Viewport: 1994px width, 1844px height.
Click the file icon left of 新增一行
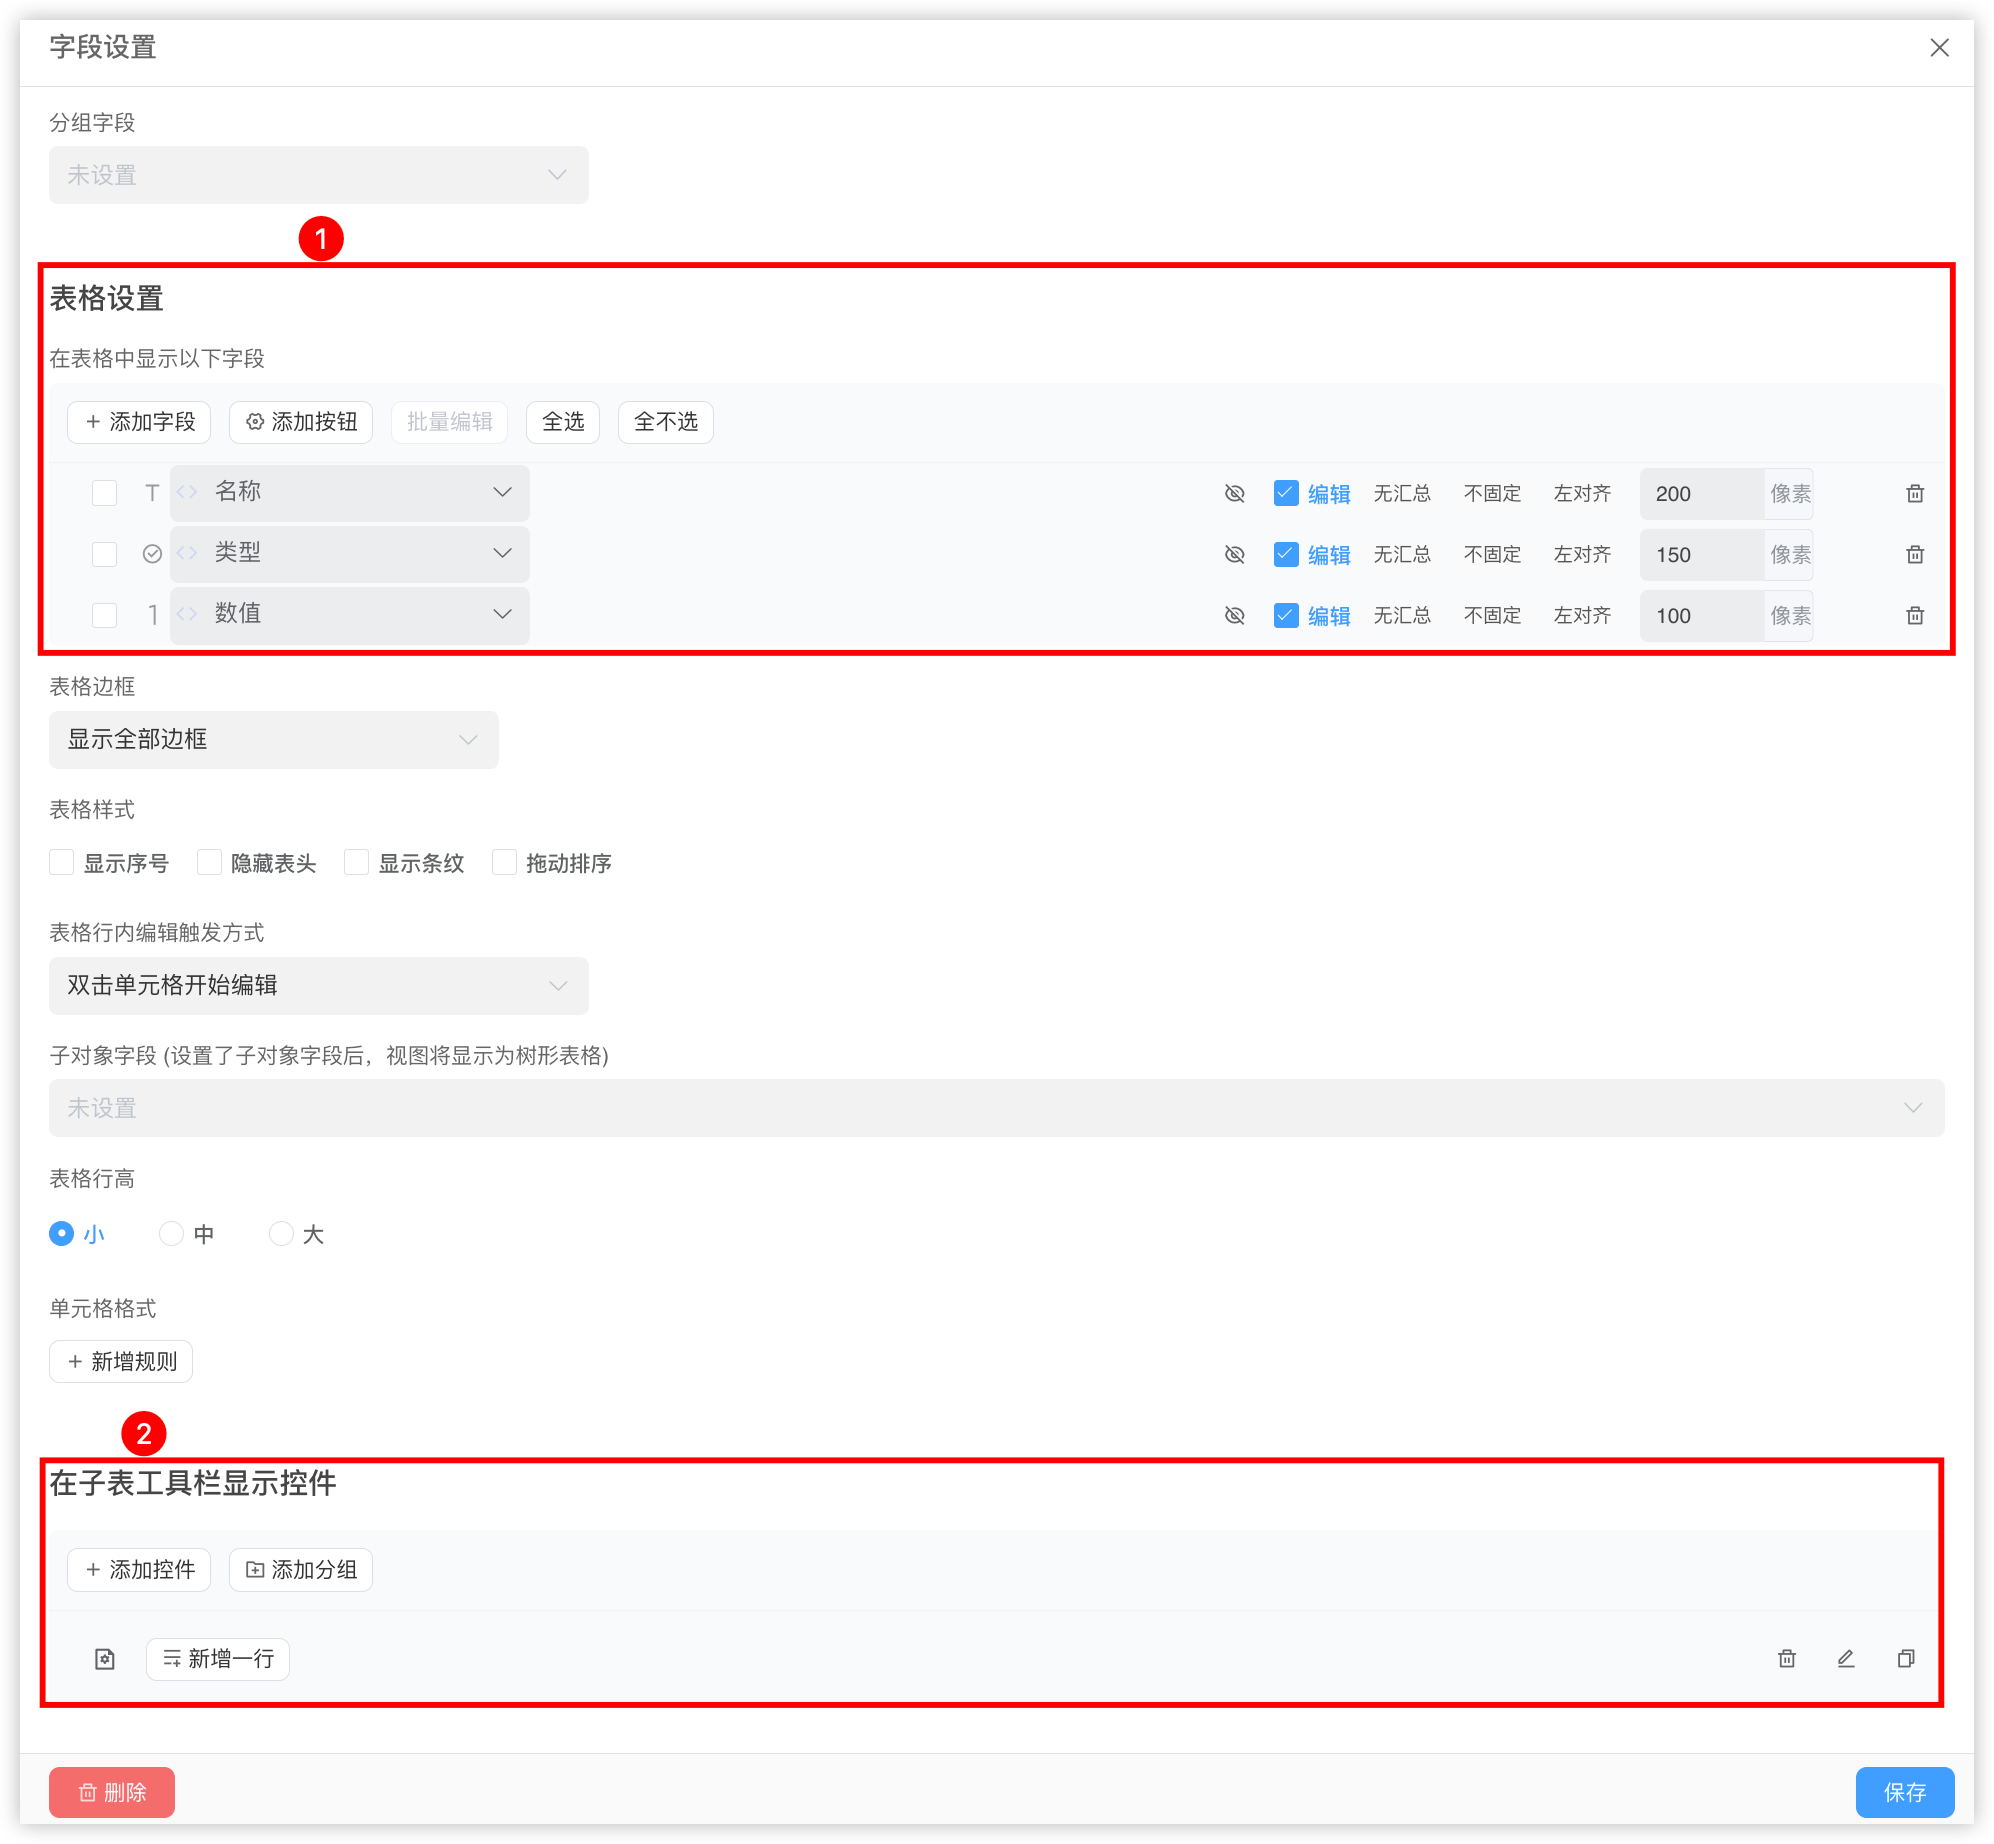point(105,1659)
